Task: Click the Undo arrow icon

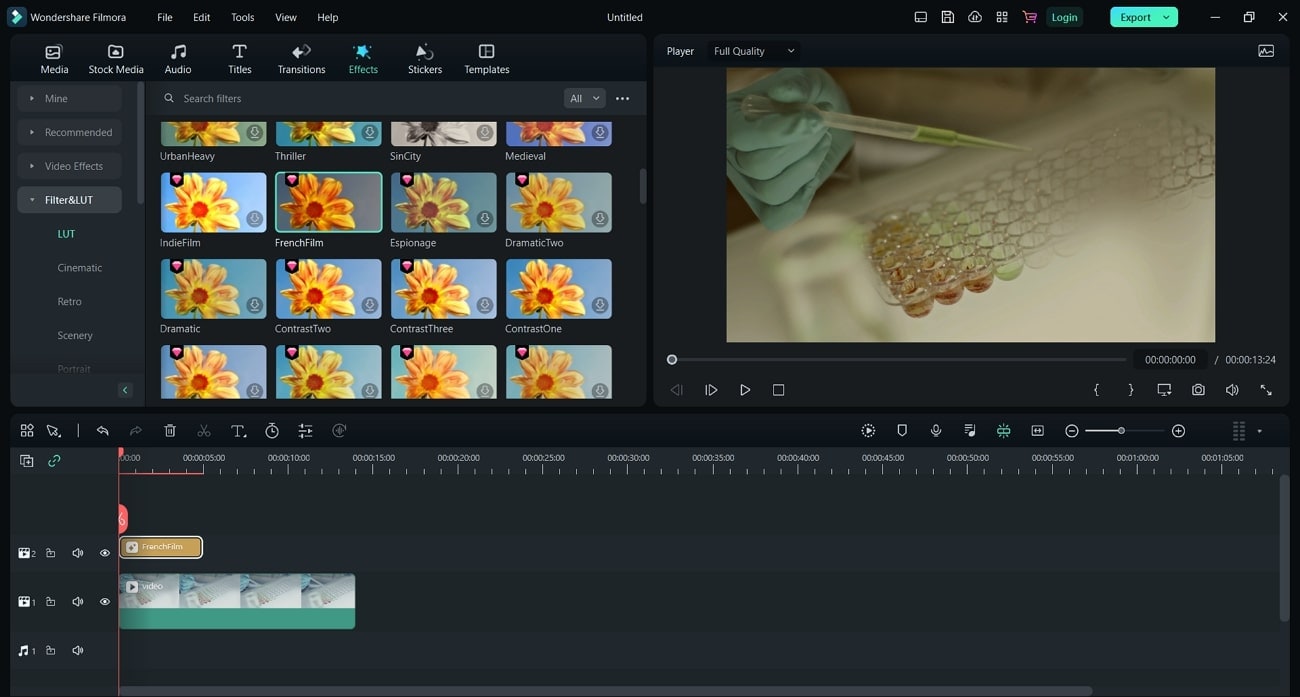Action: pos(102,431)
